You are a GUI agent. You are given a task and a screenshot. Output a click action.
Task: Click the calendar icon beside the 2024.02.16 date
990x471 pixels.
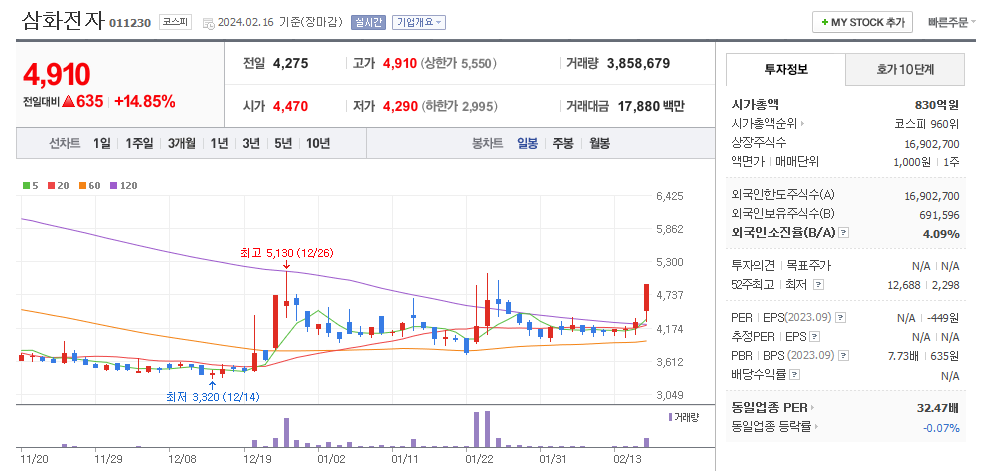[x=209, y=23]
